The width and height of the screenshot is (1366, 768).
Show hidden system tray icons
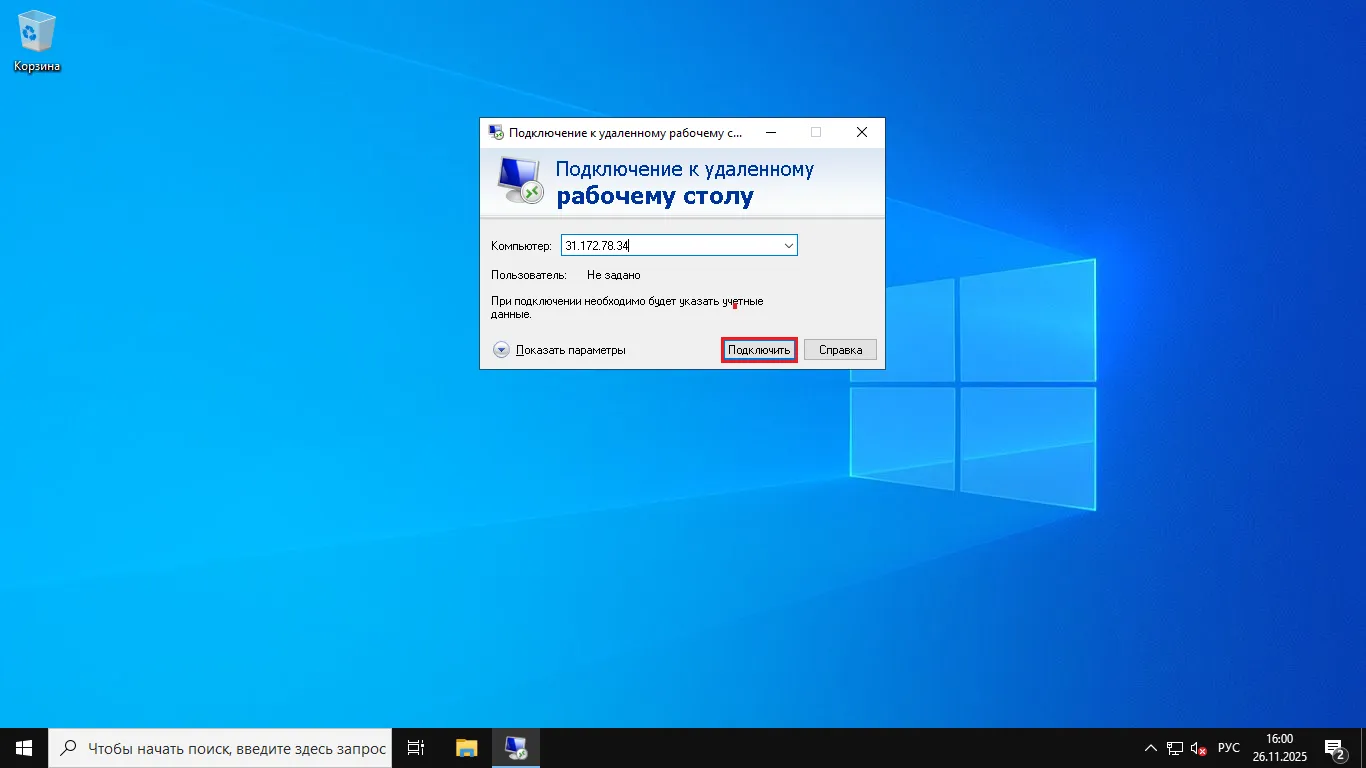tap(1150, 748)
